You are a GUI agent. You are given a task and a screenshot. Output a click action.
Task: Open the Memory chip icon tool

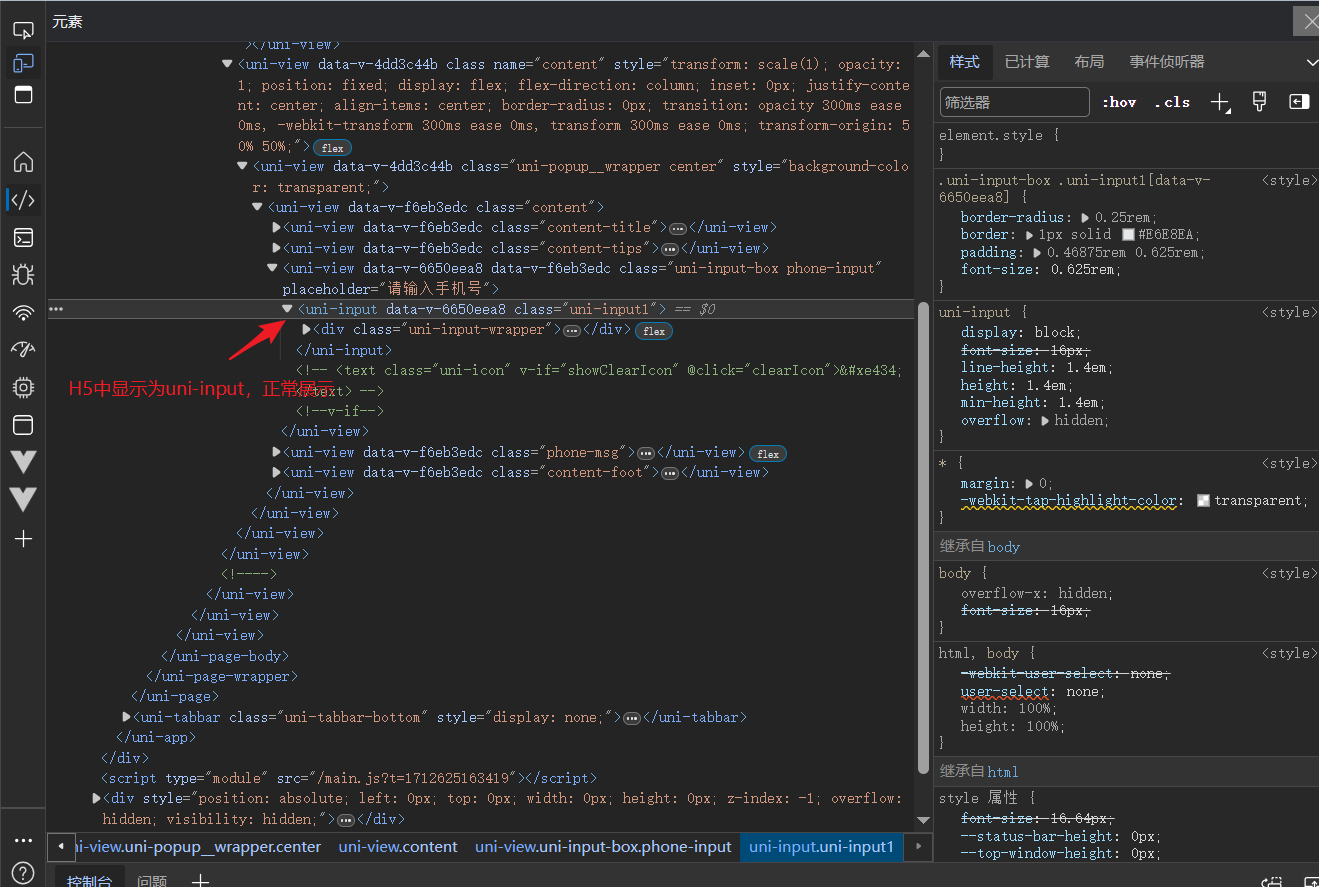pyautogui.click(x=23, y=387)
